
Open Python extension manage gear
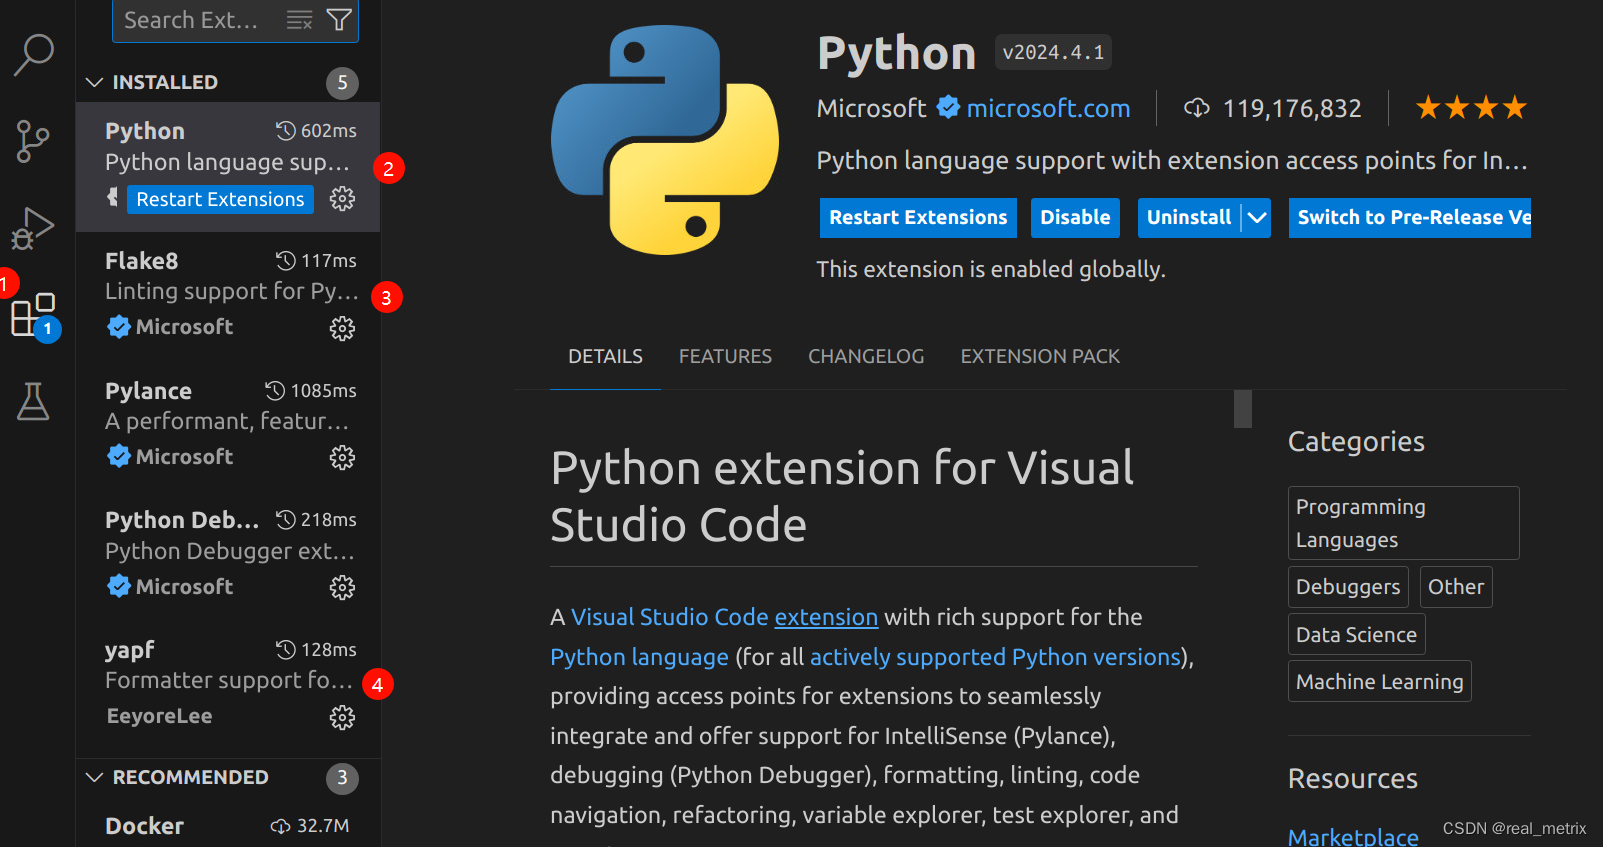point(342,199)
